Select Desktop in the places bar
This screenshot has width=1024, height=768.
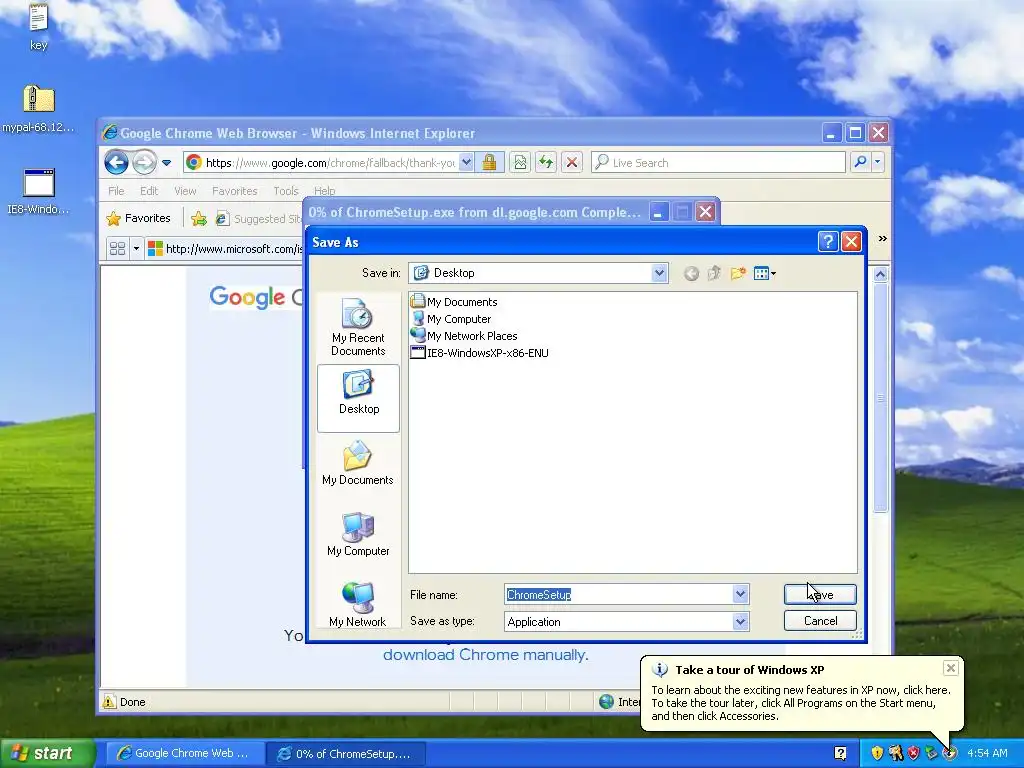click(358, 398)
